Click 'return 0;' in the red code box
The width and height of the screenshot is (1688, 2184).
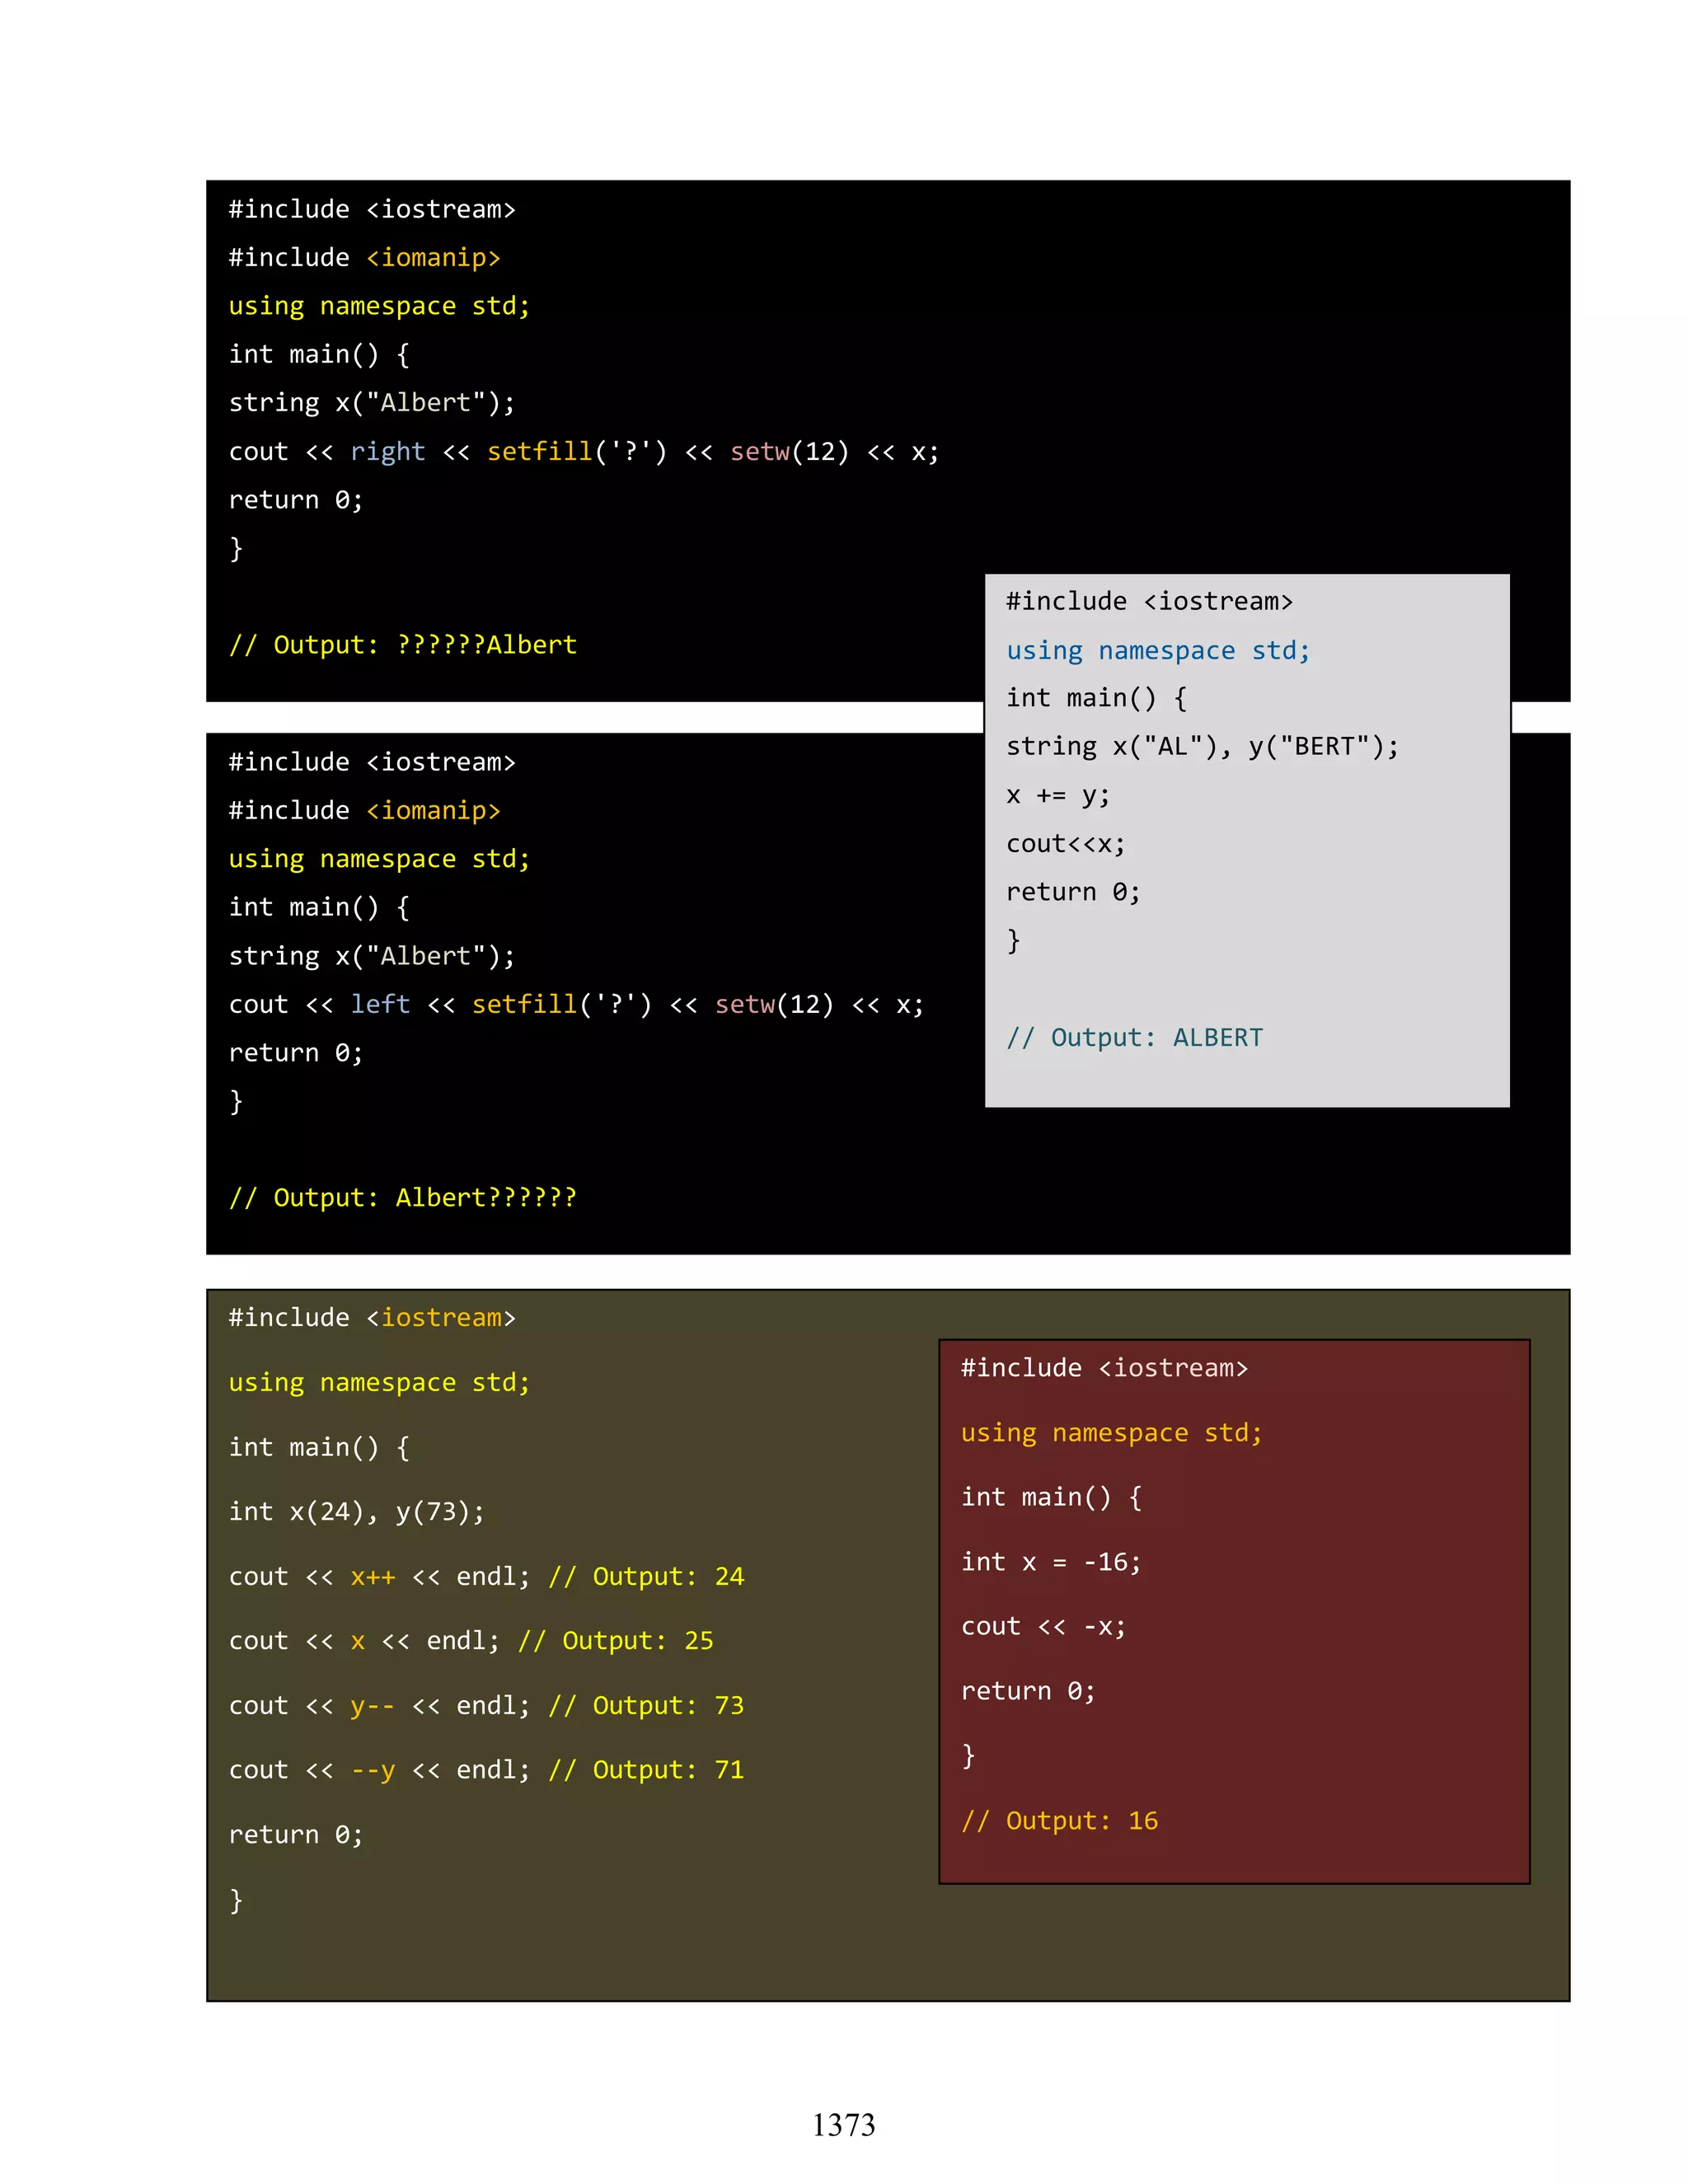point(1028,1691)
